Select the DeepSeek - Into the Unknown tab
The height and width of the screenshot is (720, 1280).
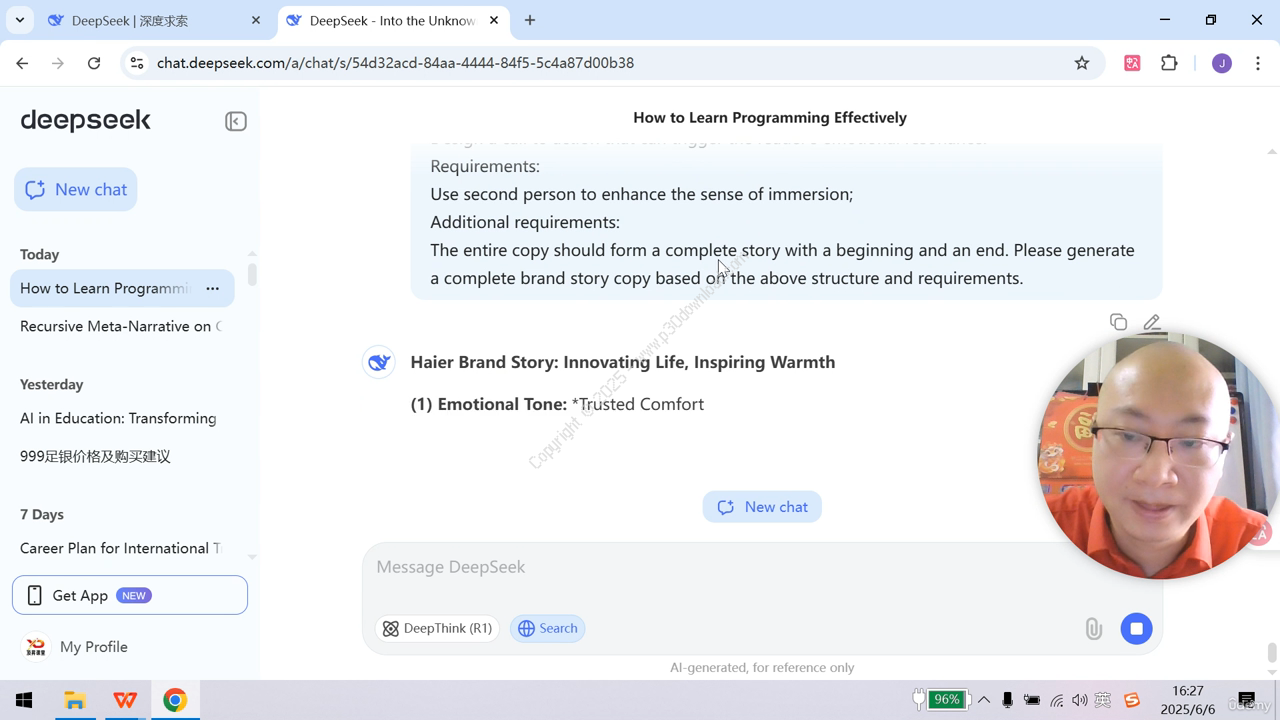(393, 20)
